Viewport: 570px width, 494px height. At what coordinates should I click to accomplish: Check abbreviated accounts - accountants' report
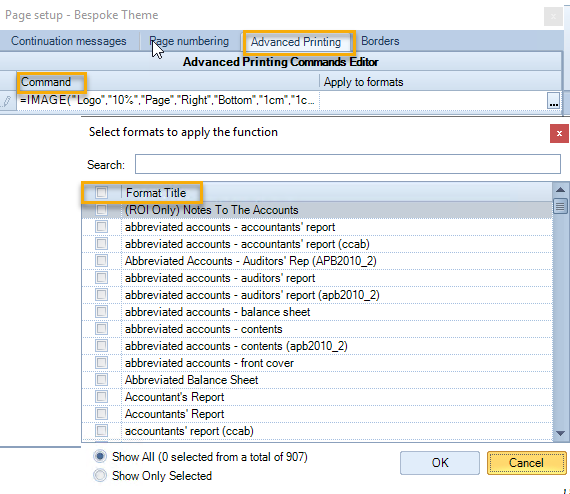101,226
